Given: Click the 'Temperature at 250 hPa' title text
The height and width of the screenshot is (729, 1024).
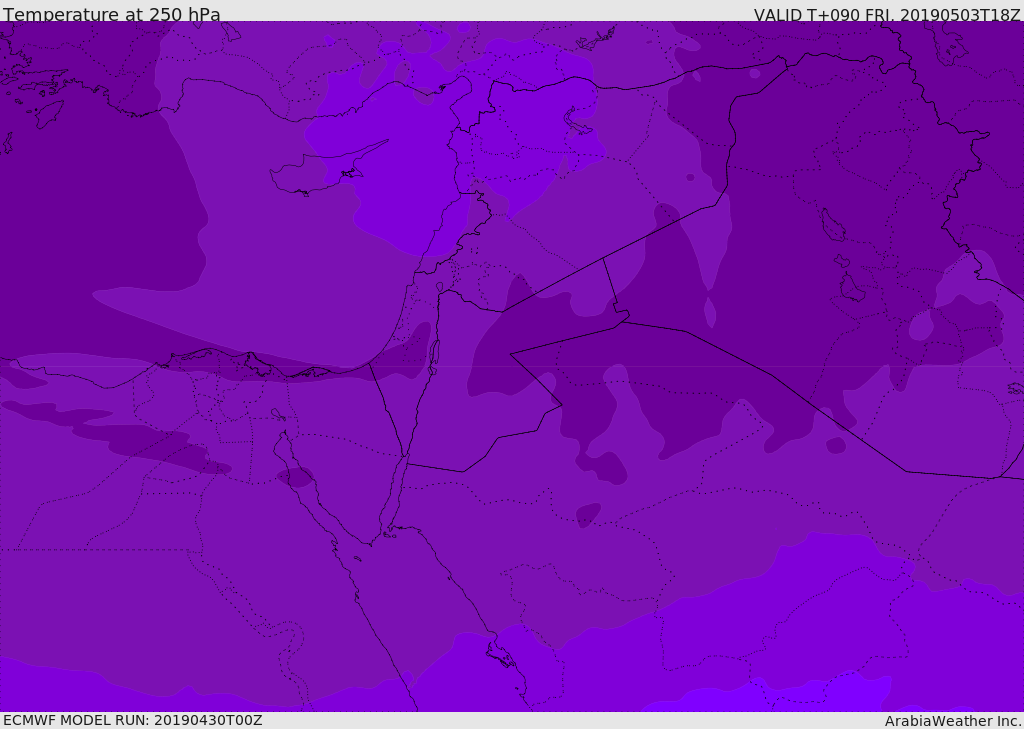Looking at the screenshot, I should tap(112, 14).
